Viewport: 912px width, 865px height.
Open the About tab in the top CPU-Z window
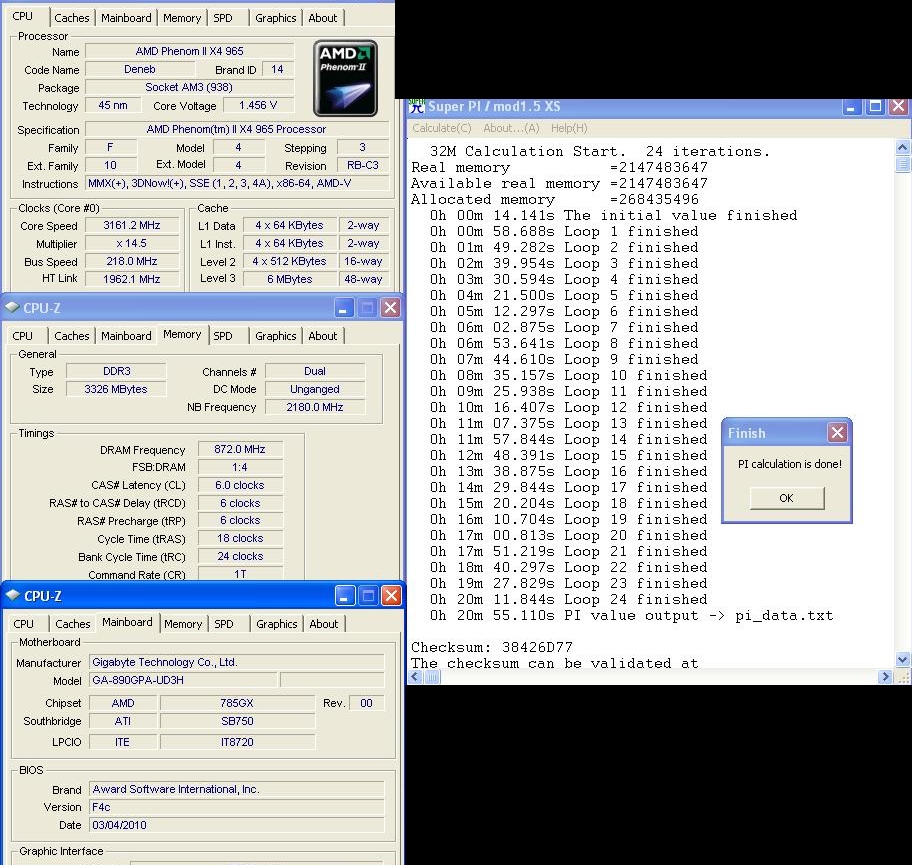tap(322, 18)
